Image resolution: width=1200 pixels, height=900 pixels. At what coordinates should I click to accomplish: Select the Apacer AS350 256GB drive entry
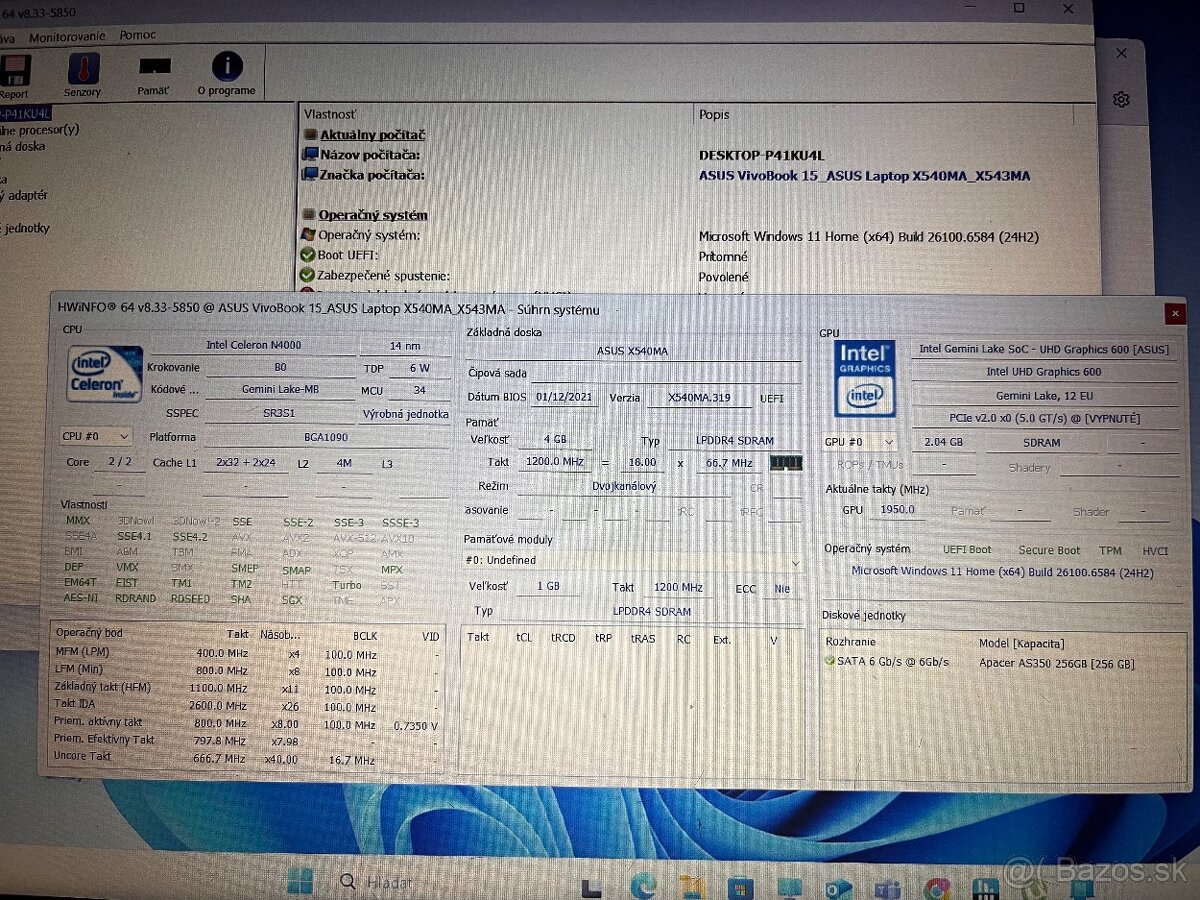pos(1056,663)
